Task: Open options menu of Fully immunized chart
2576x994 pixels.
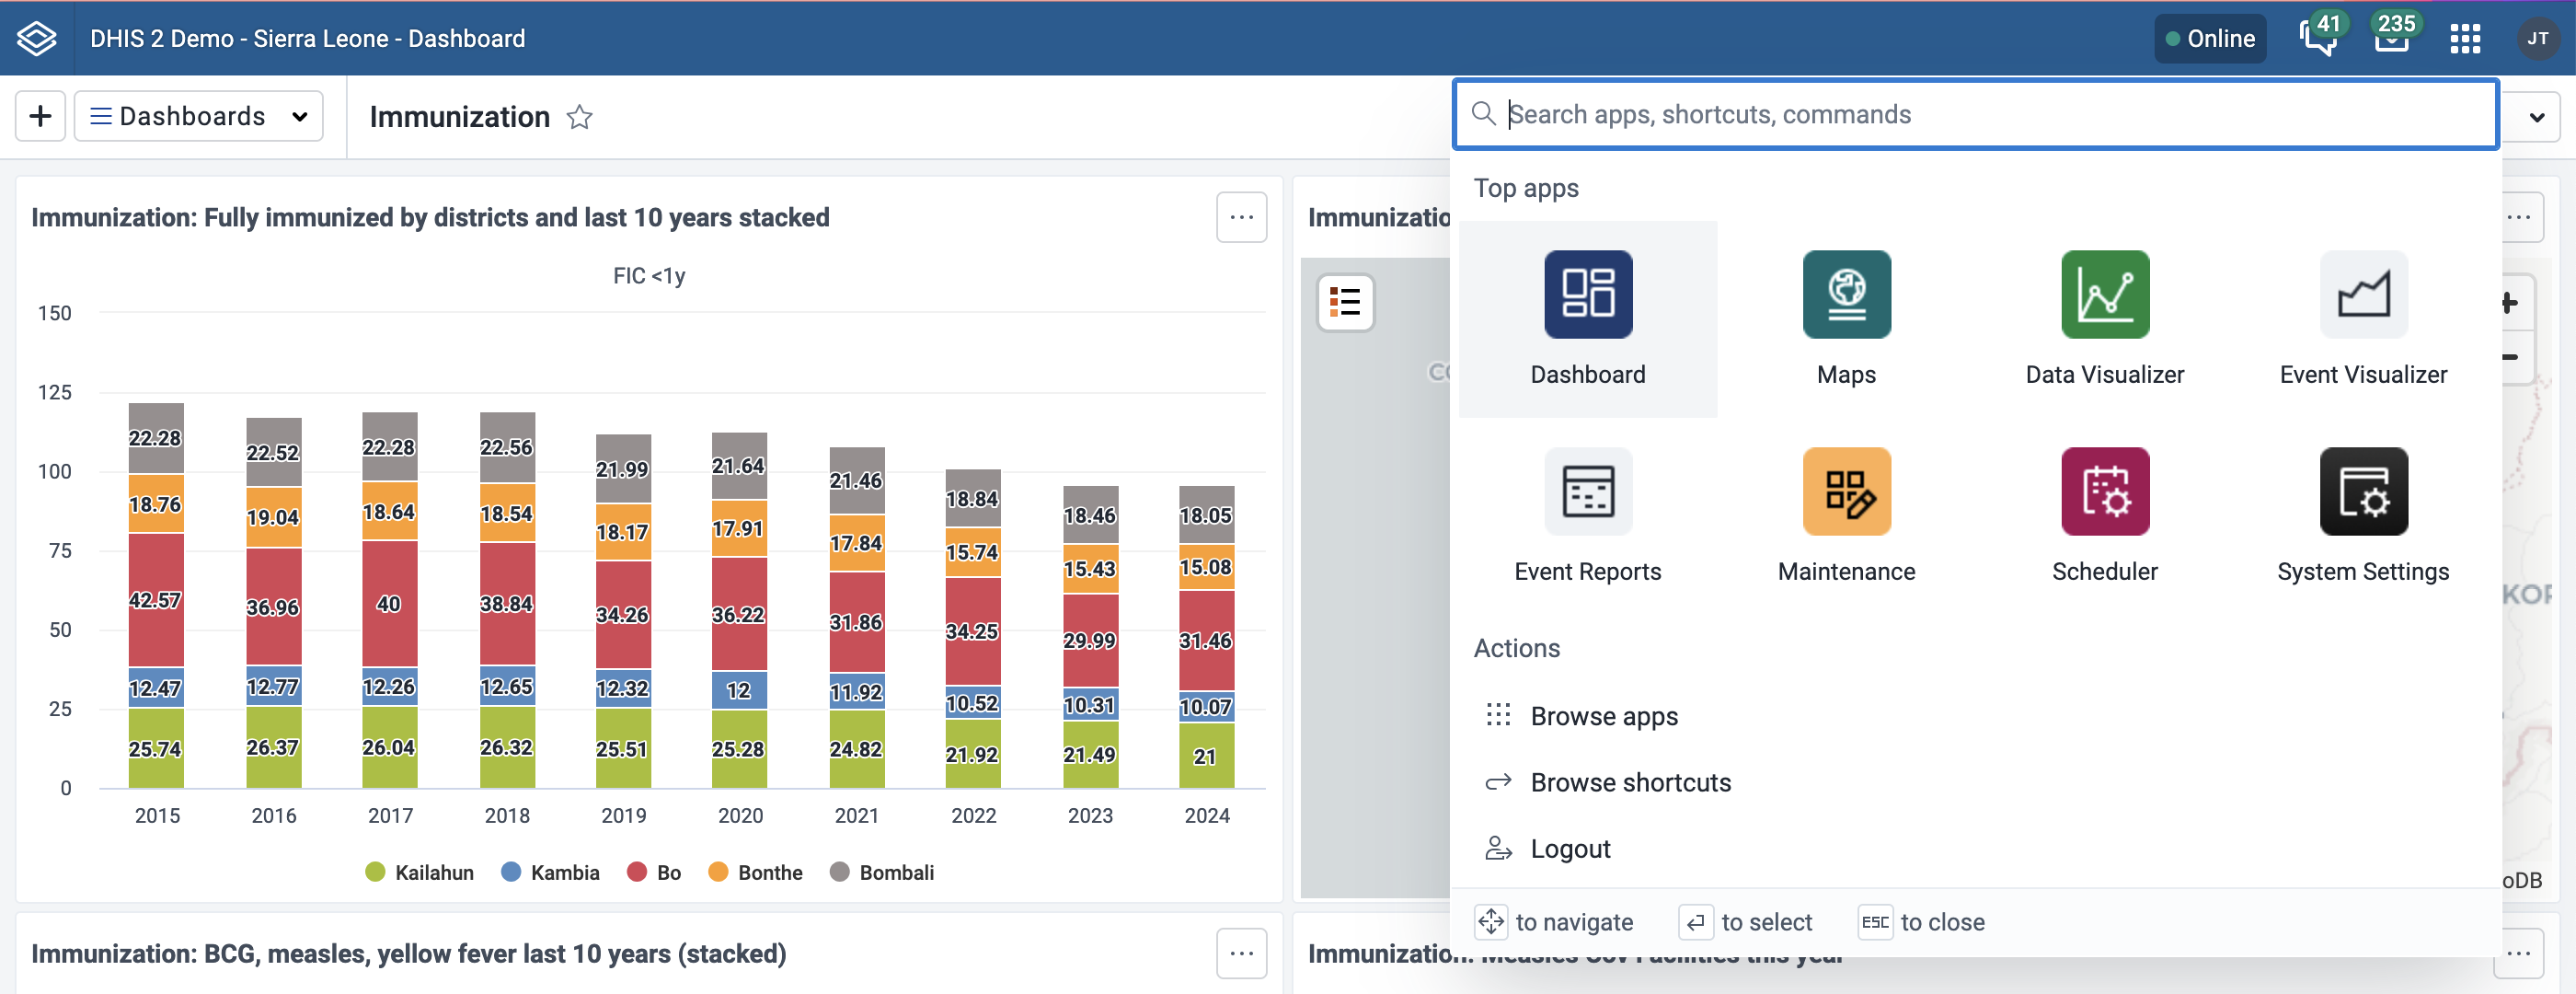Action: [1241, 217]
